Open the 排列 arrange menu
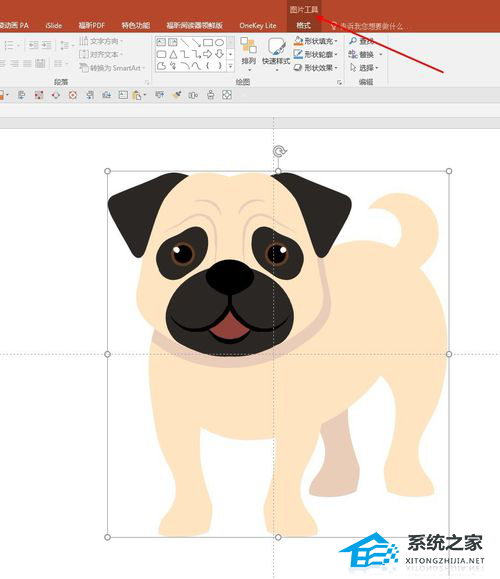This screenshot has height=579, width=500. coord(249,54)
